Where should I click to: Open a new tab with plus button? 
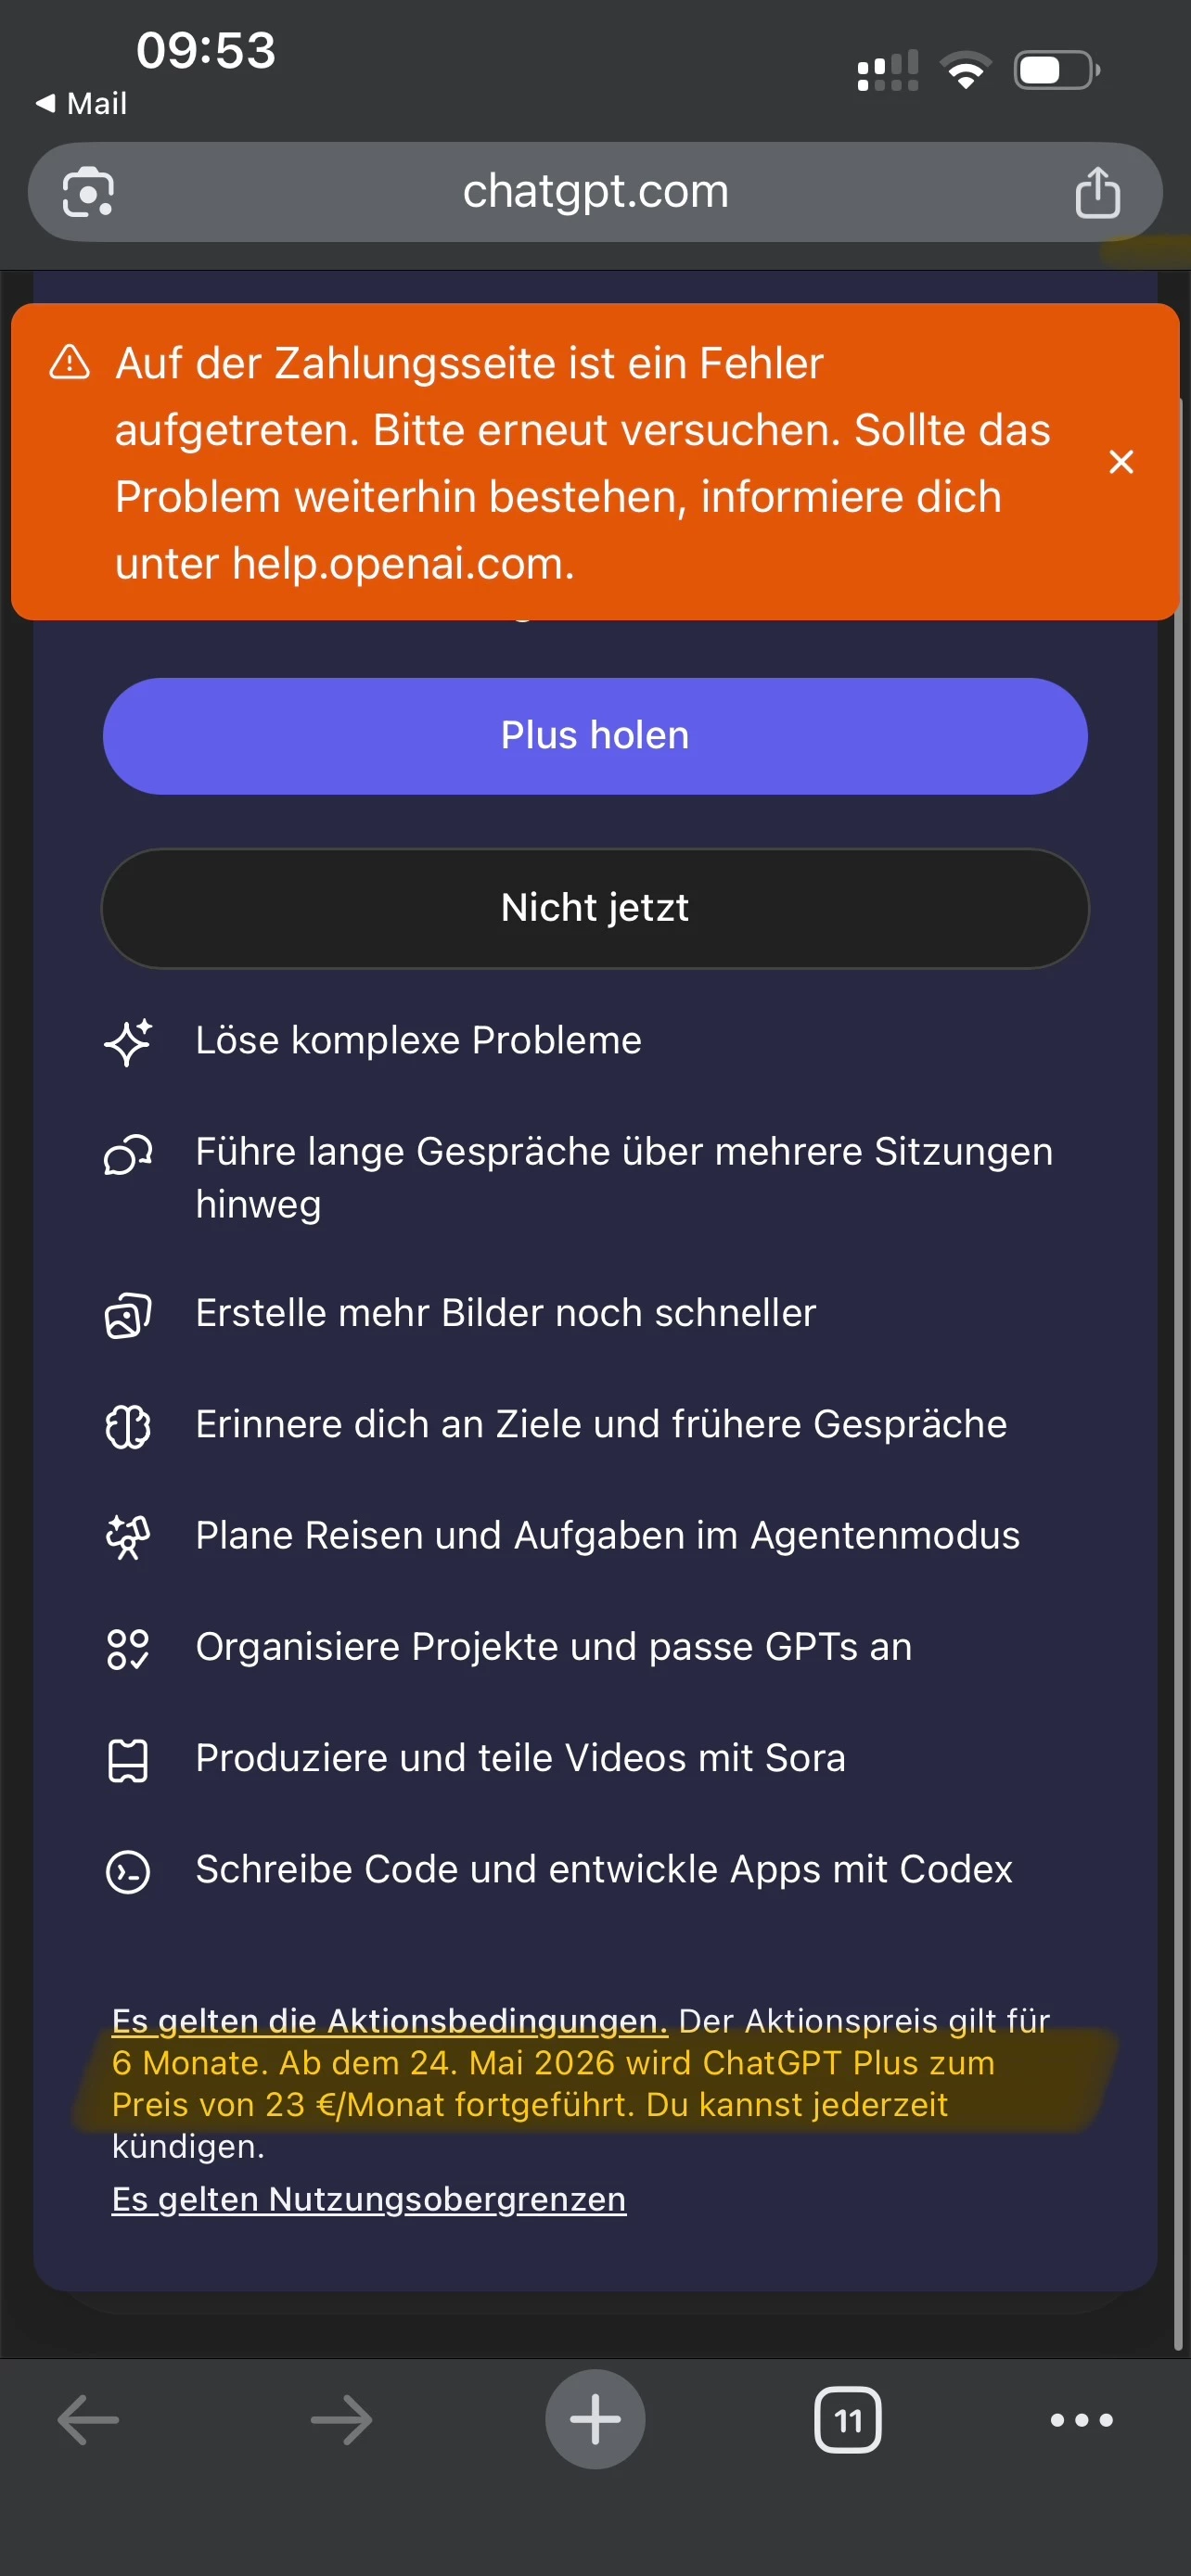[x=595, y=2420]
